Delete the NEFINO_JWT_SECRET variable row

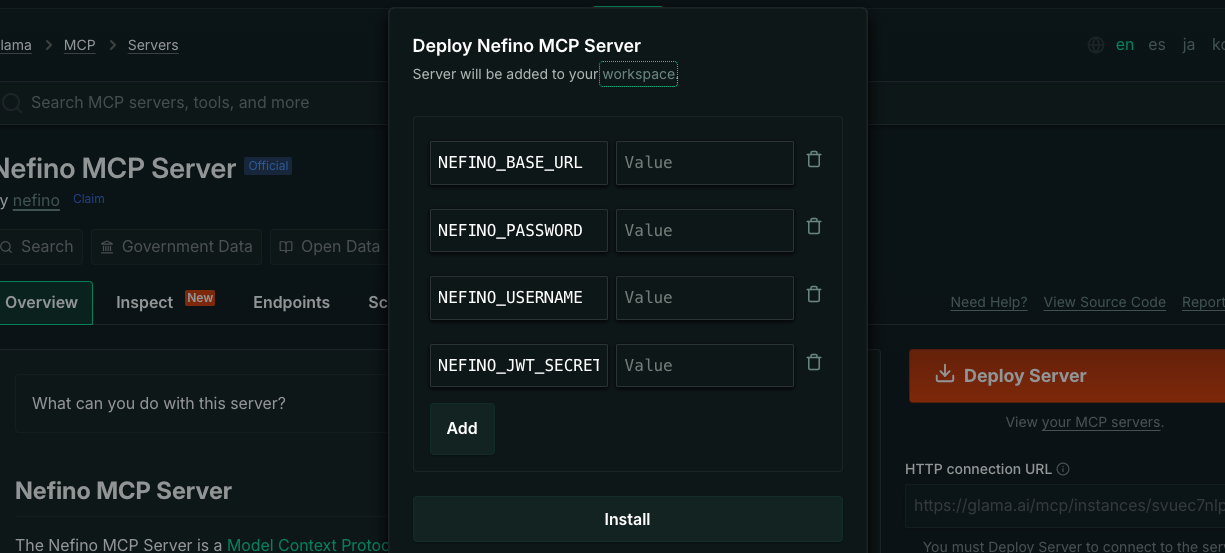click(814, 362)
